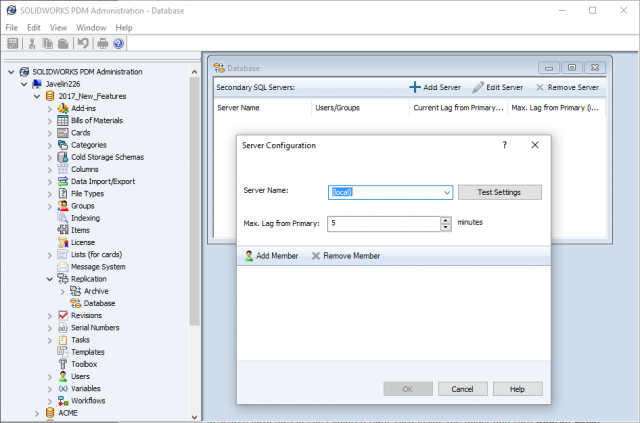Image resolution: width=640 pixels, height=423 pixels.
Task: Collapse the 2017_New_Features vault node
Action: click(x=37, y=96)
